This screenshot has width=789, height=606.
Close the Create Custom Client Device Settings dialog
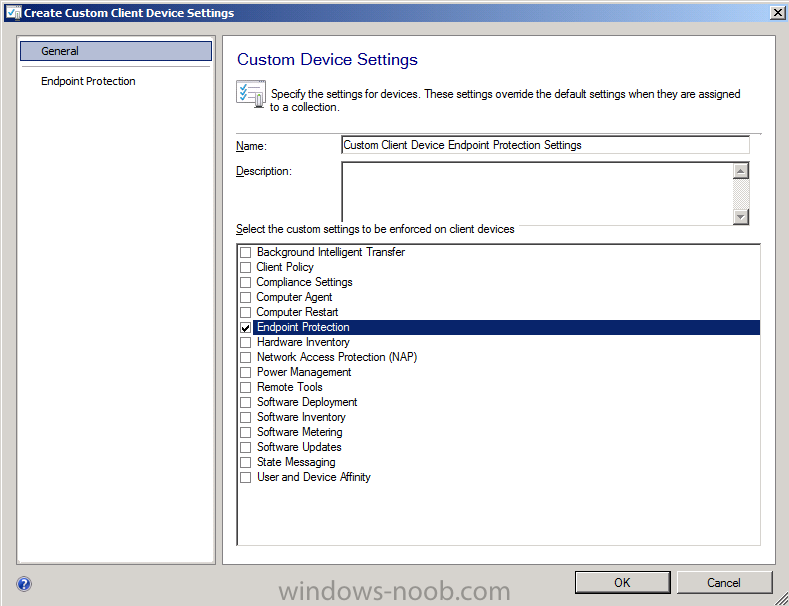point(778,13)
